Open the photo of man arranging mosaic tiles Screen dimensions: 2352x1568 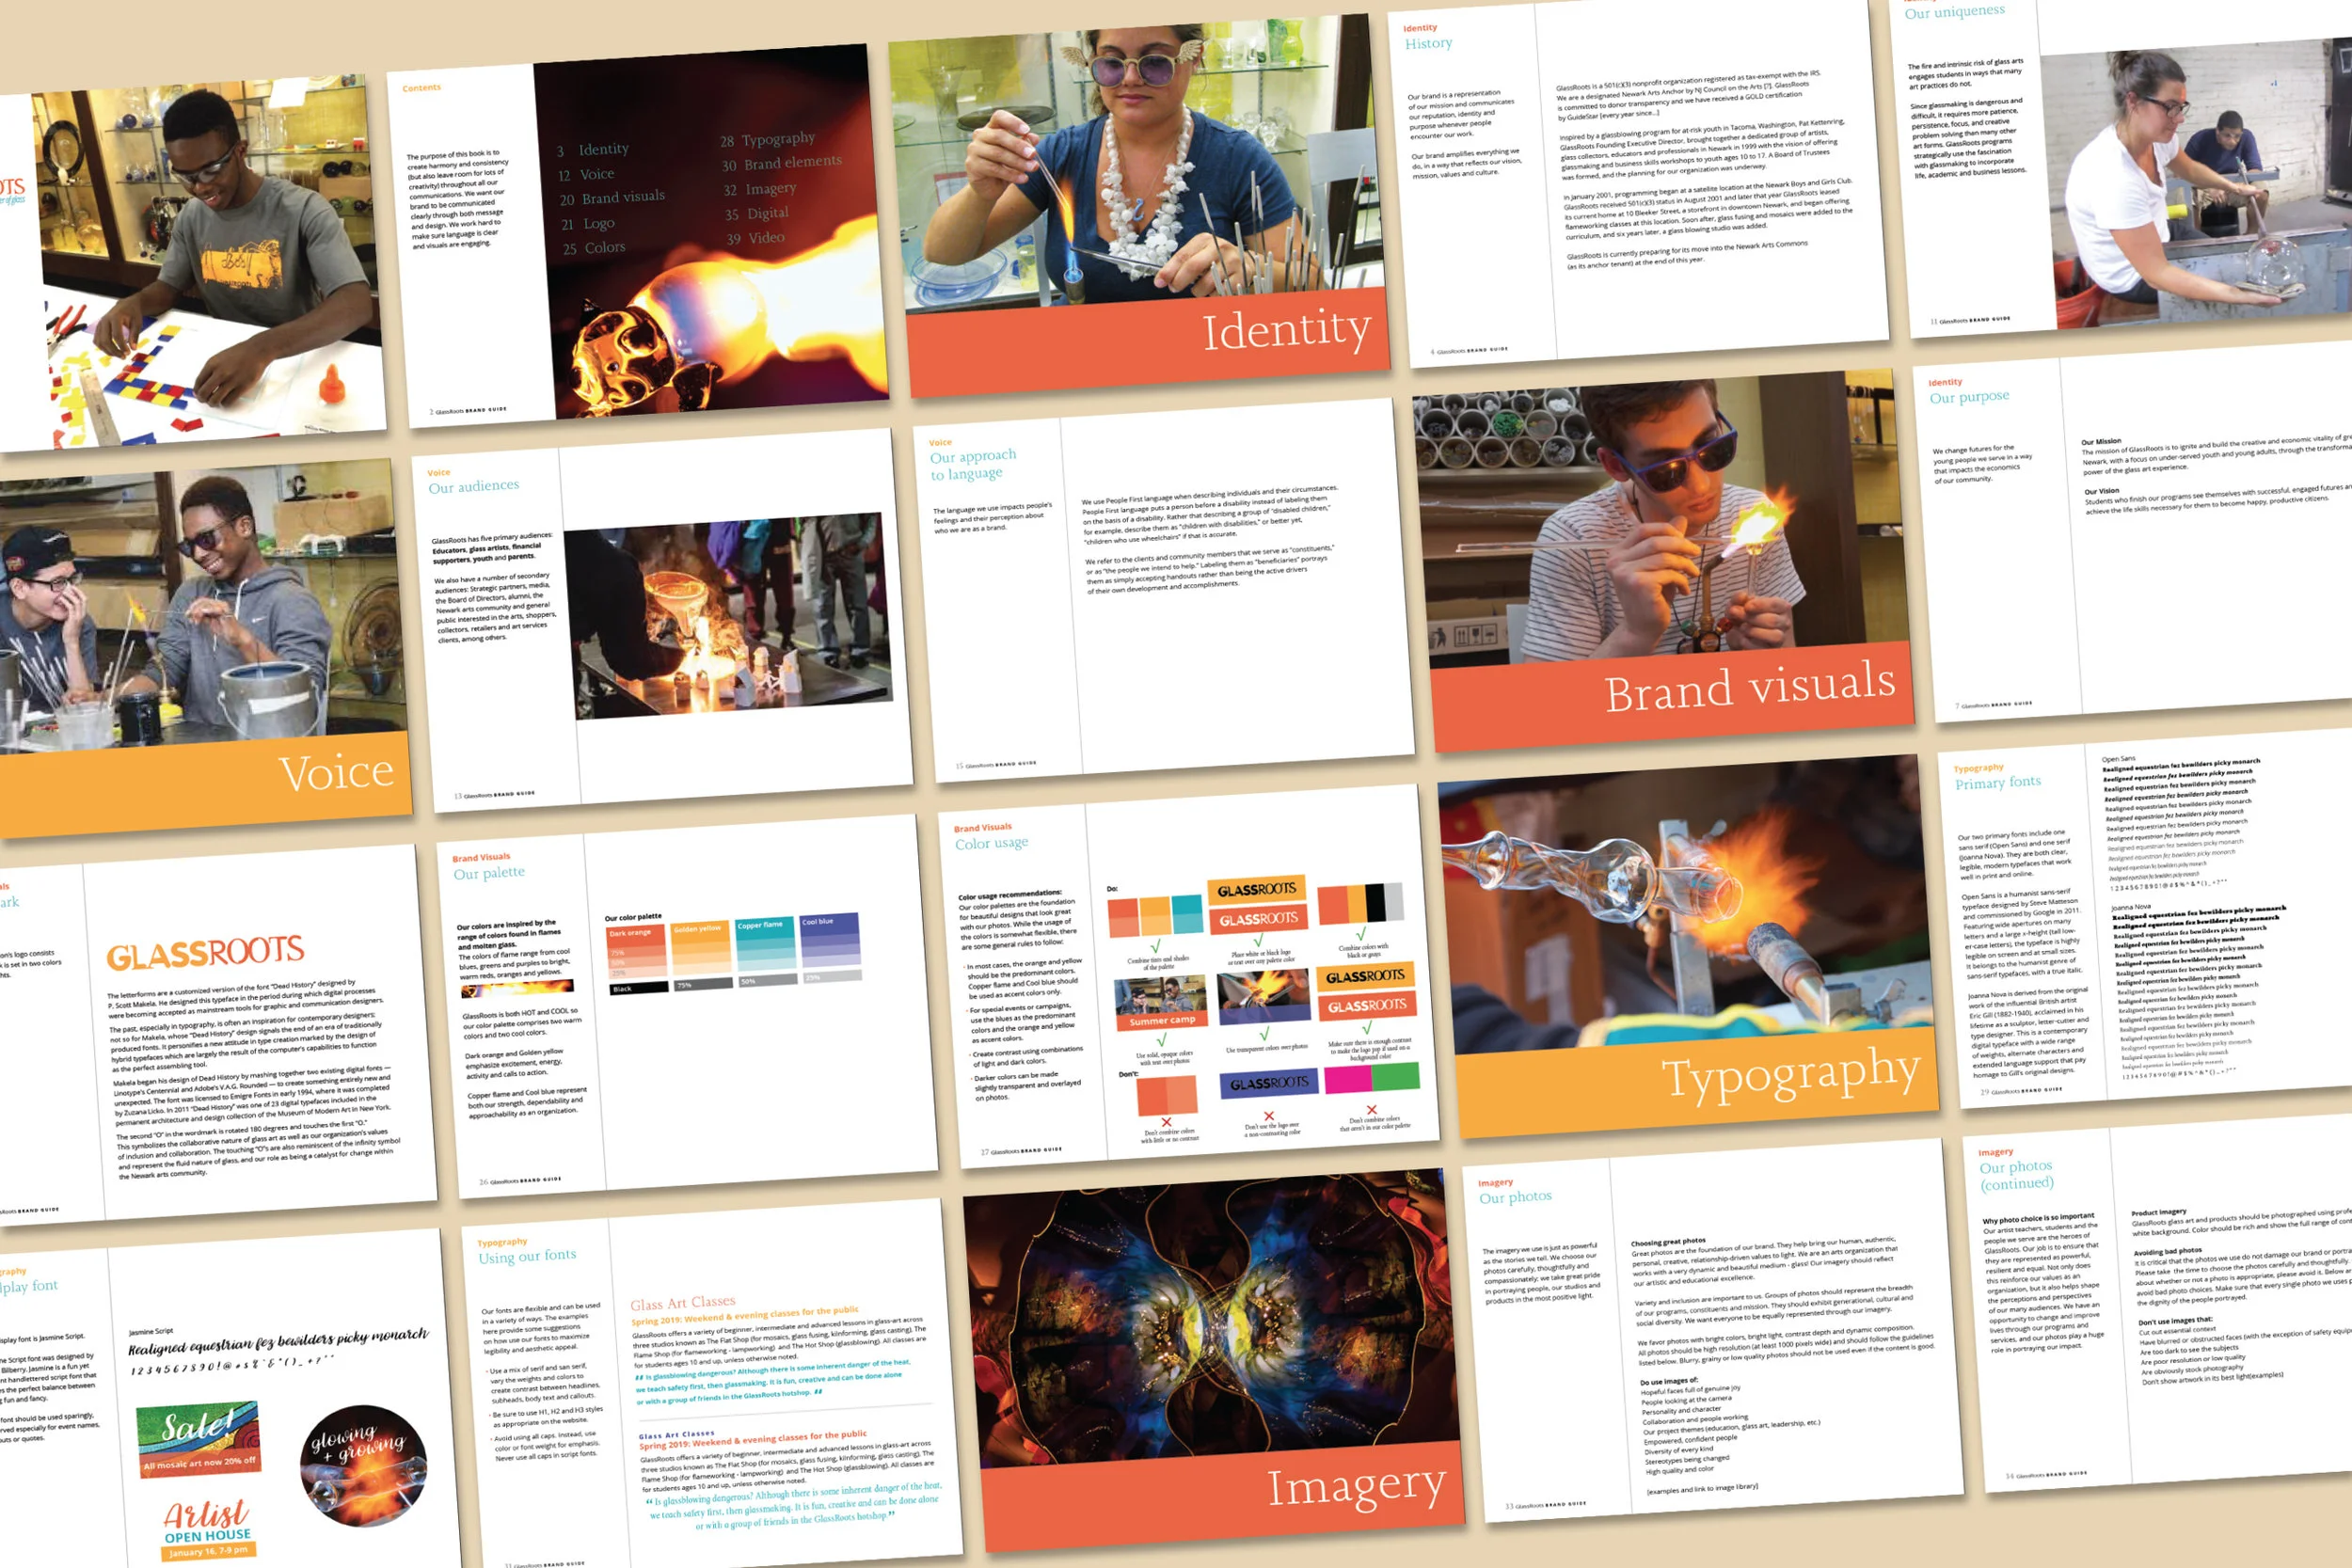208,263
